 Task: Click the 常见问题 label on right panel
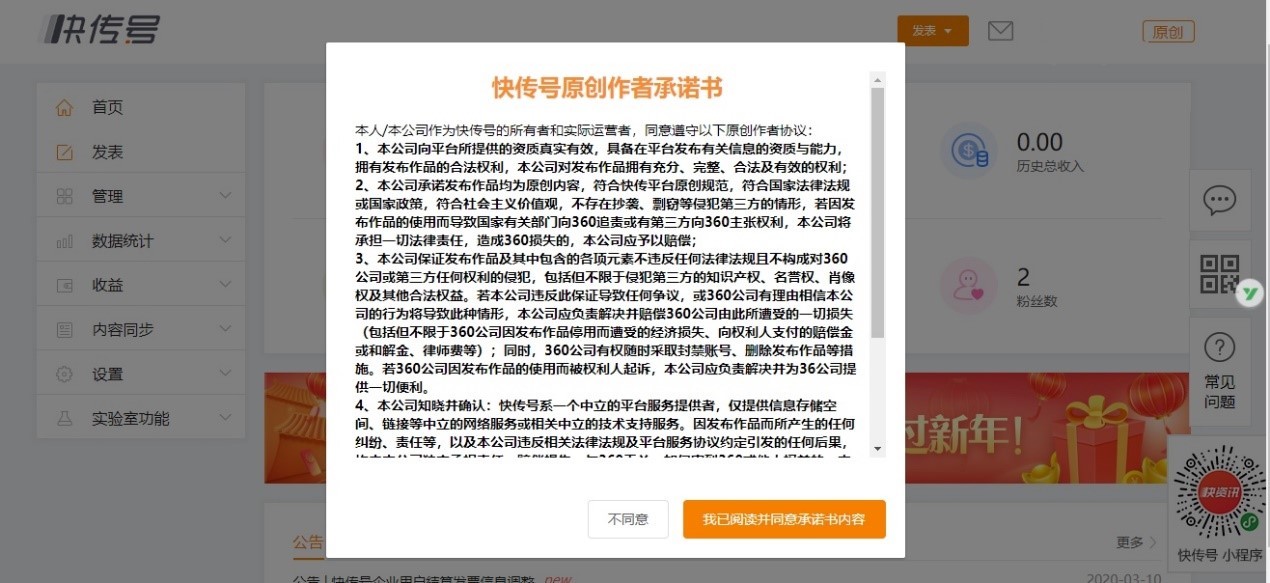pyautogui.click(x=1220, y=392)
